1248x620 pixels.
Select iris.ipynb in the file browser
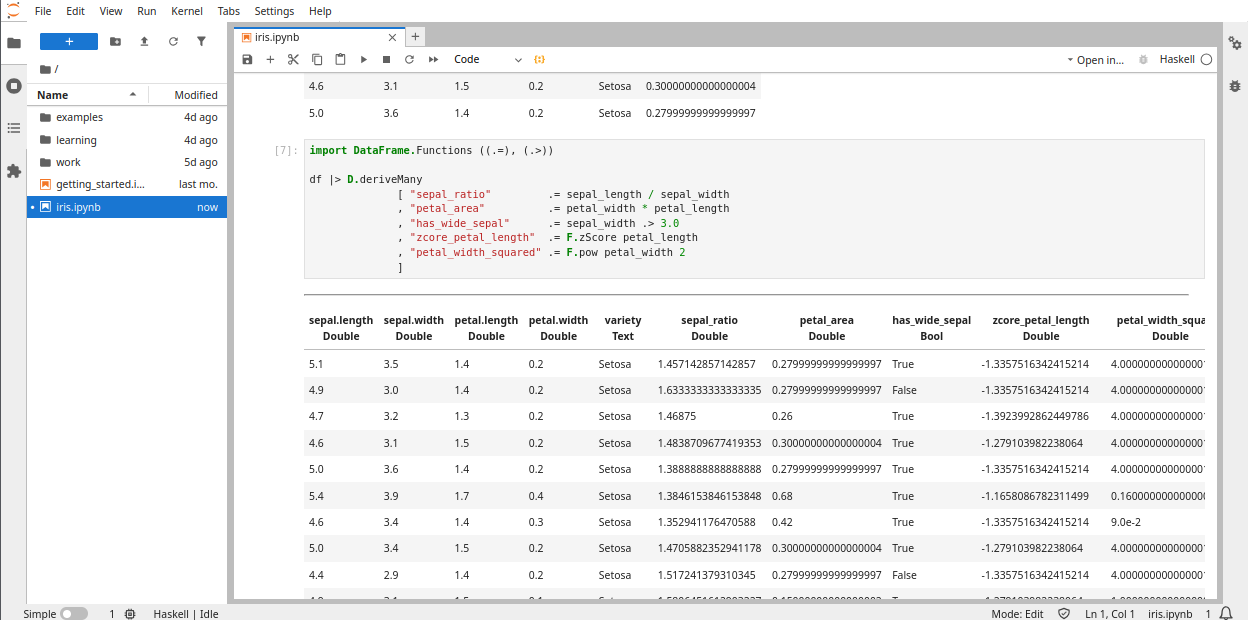coord(128,207)
